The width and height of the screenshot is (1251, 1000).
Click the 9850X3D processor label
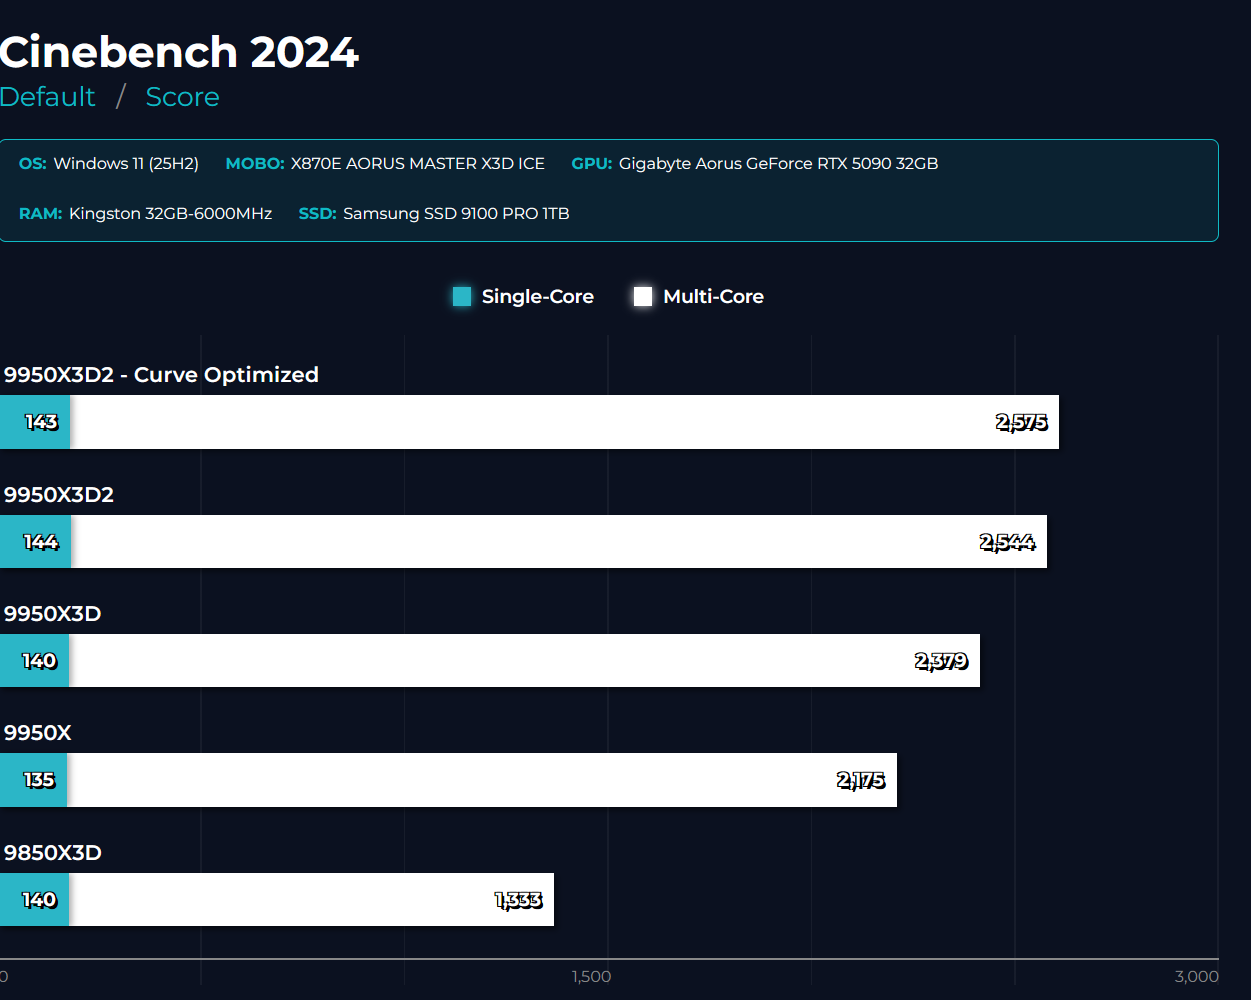pos(53,853)
